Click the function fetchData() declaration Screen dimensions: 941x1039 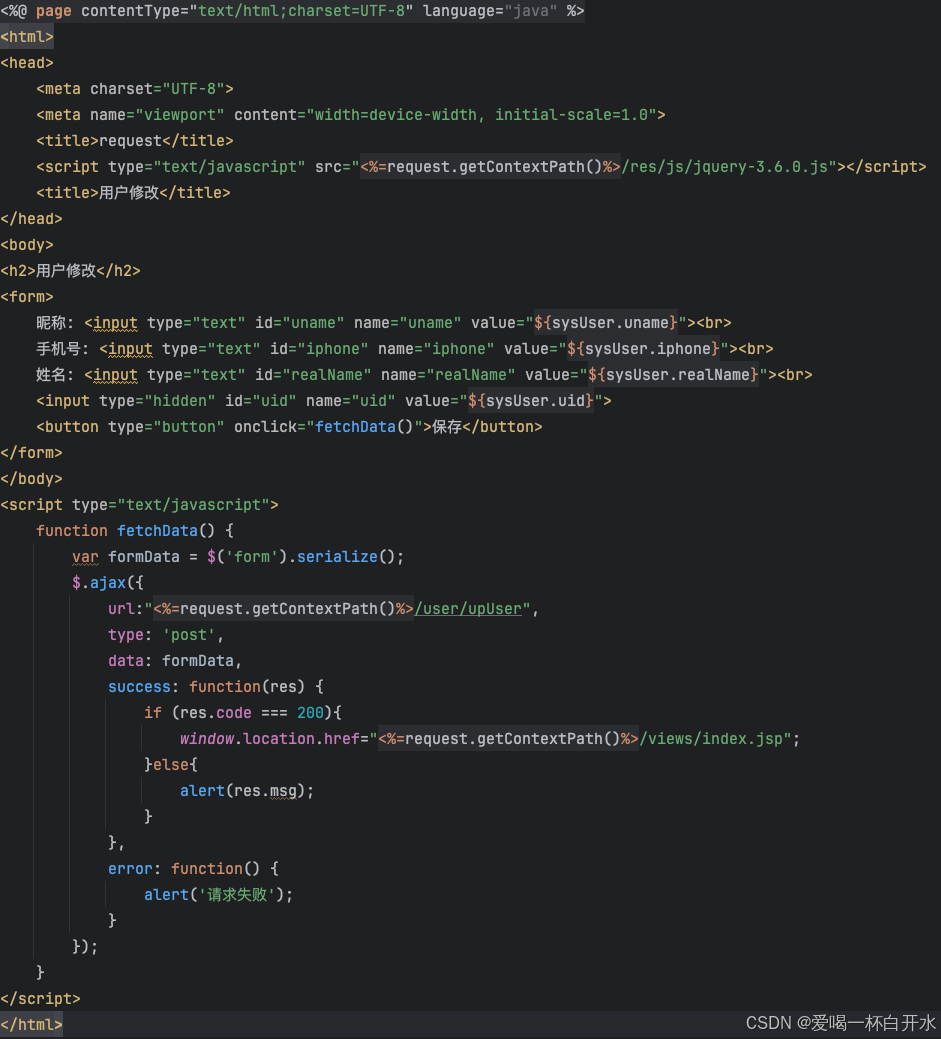[x=135, y=531]
